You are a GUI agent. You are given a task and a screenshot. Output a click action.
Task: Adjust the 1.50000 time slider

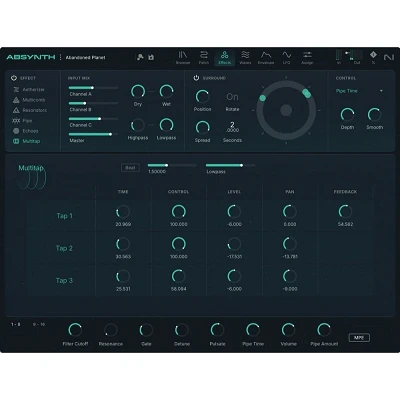[x=172, y=165]
